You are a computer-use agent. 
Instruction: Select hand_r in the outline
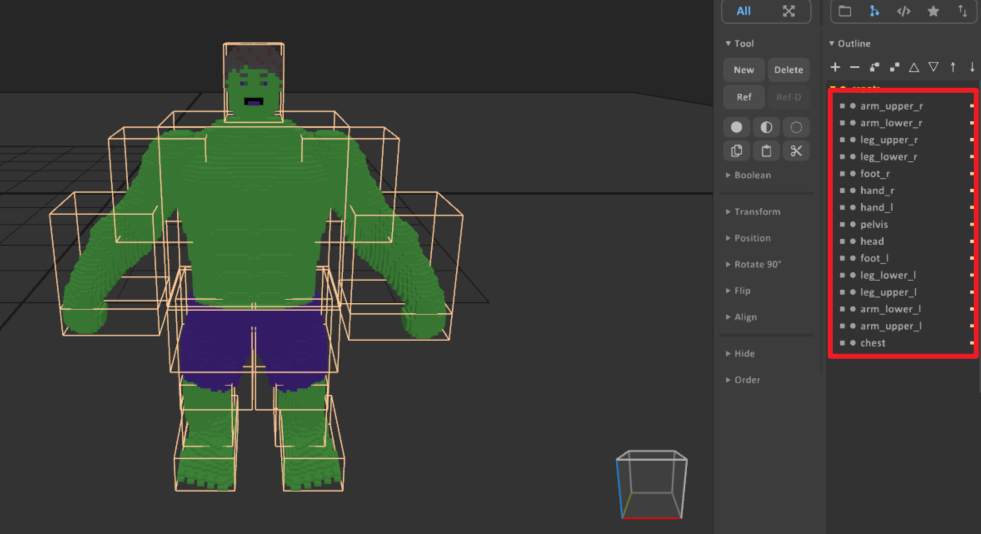877,191
